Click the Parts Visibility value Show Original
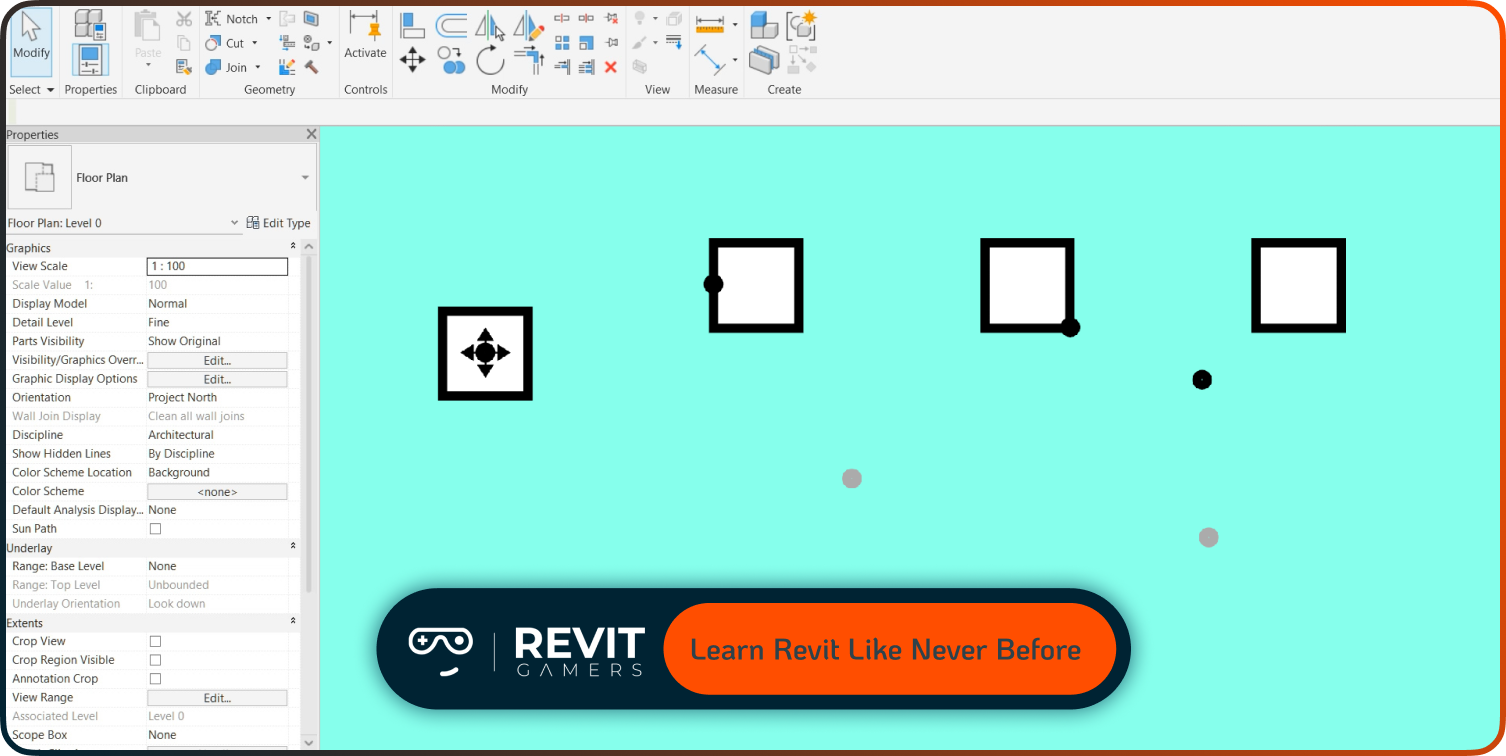1506x756 pixels. [184, 341]
